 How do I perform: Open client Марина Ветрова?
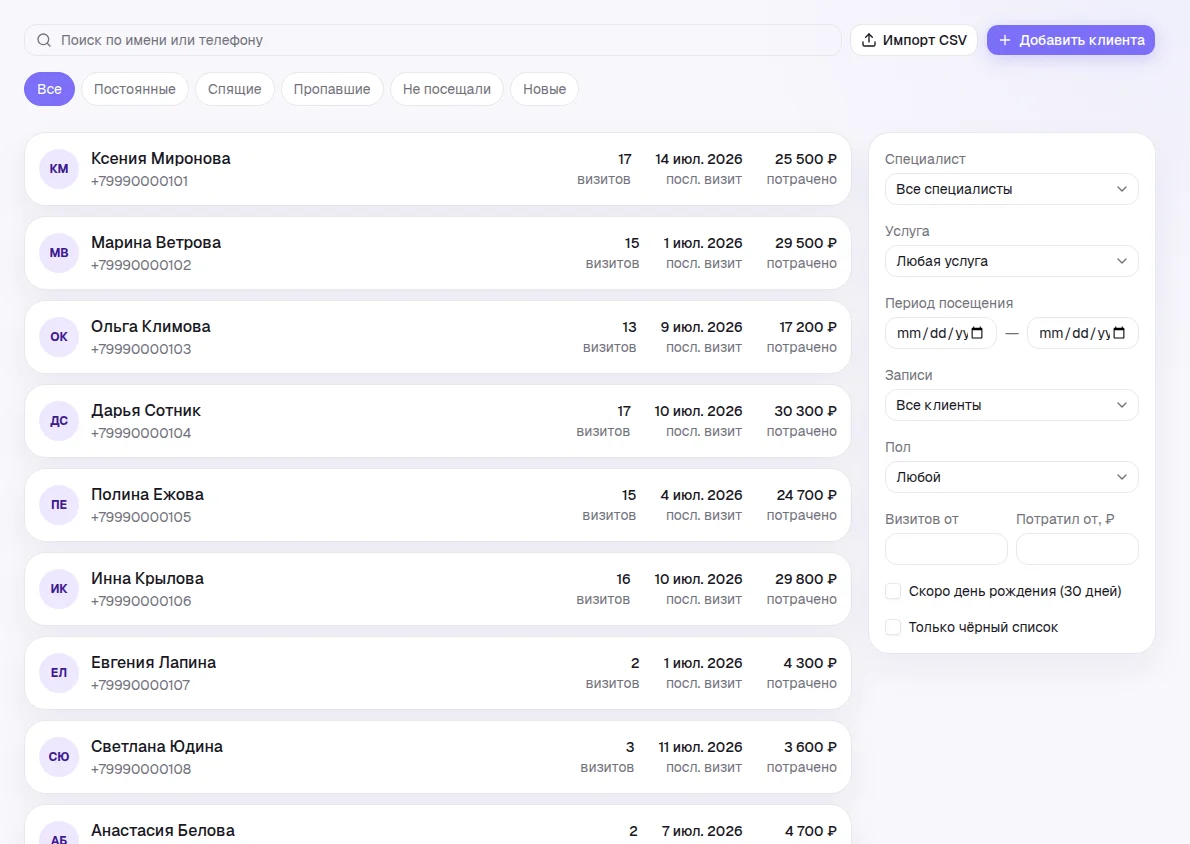pos(438,253)
